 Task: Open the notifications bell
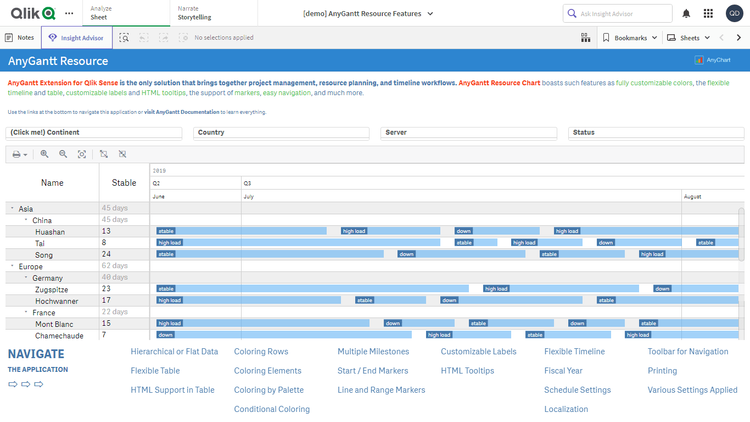click(686, 14)
